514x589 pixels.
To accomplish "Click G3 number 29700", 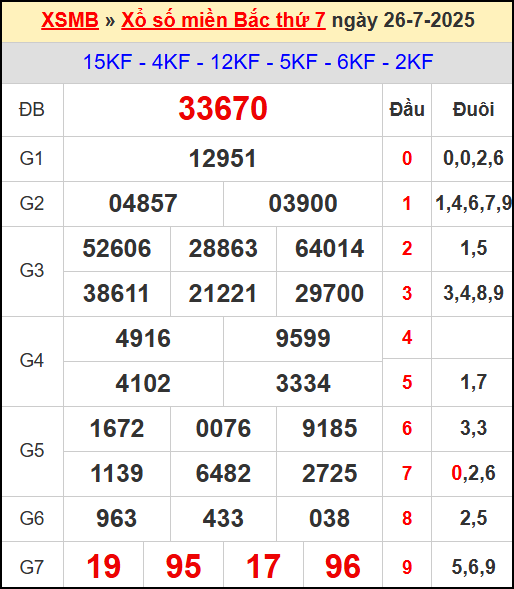I will click(330, 293).
